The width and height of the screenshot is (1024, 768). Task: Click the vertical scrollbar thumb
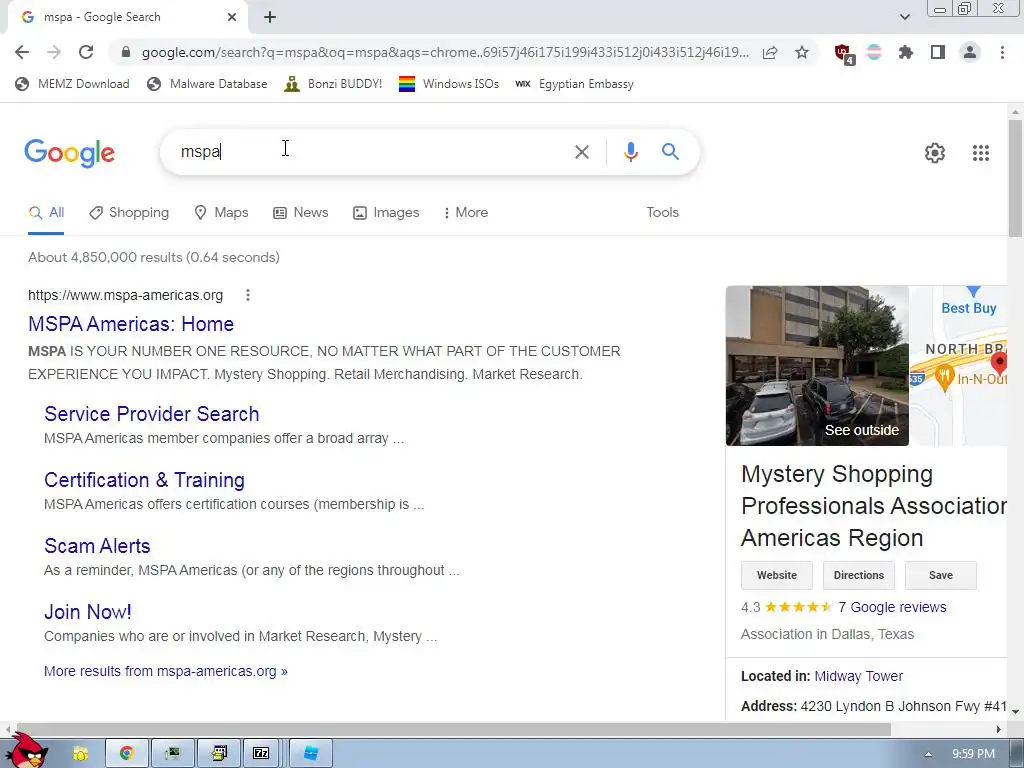(1016, 179)
